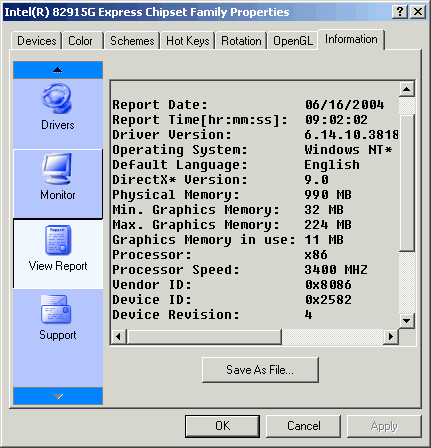Open the Support envelope icon

[56, 309]
